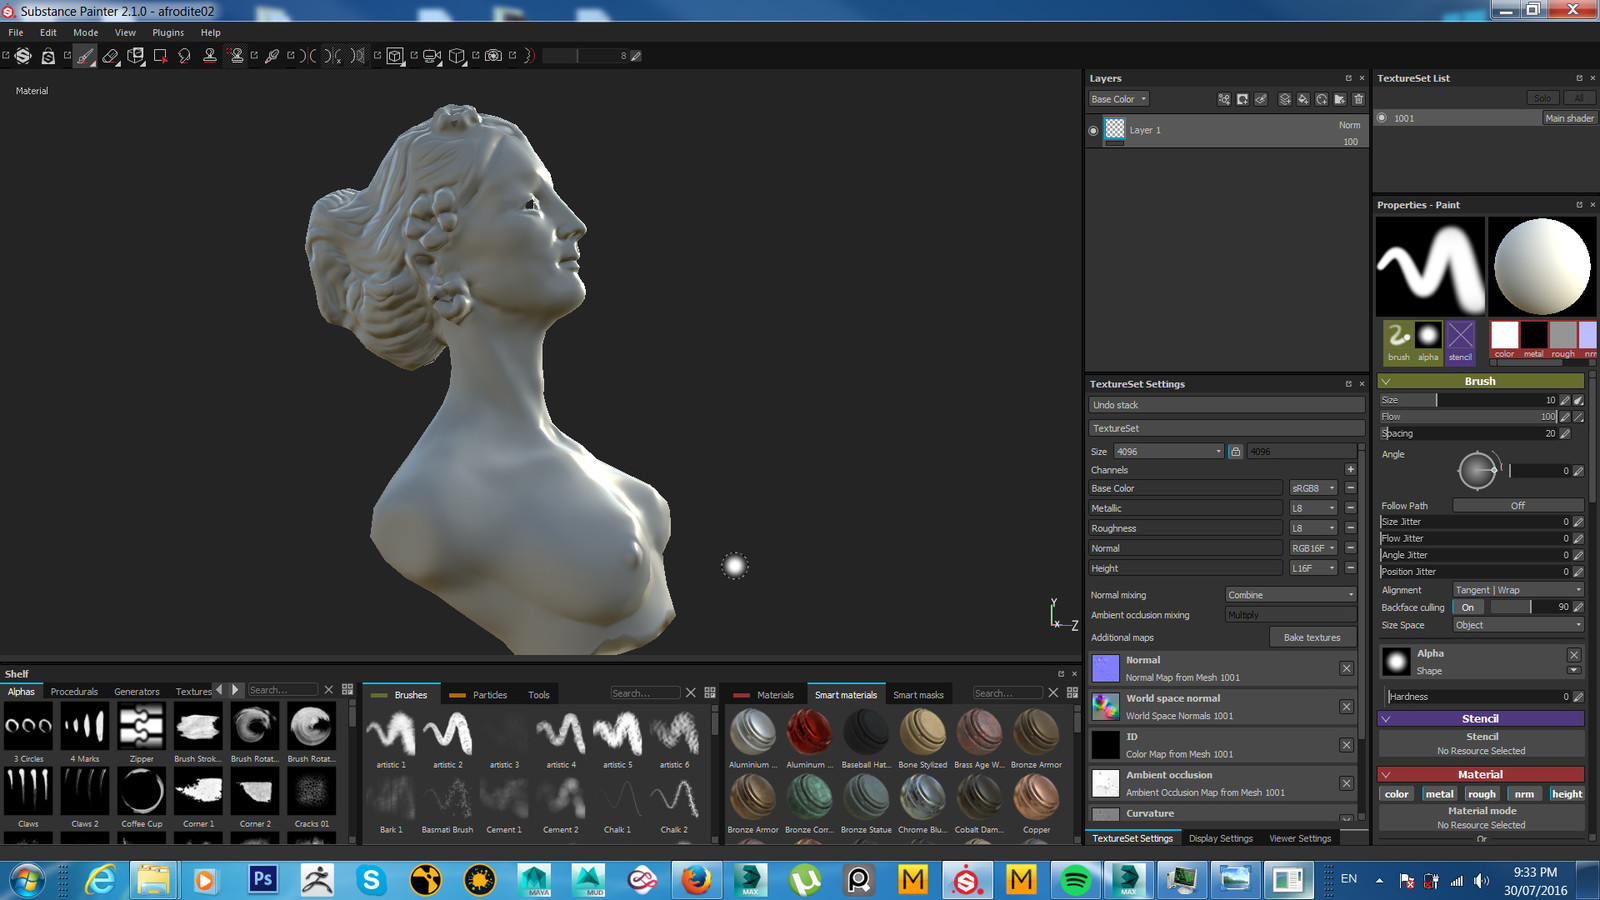
Task: Add a mask icon in Layers panel
Action: [1242, 99]
